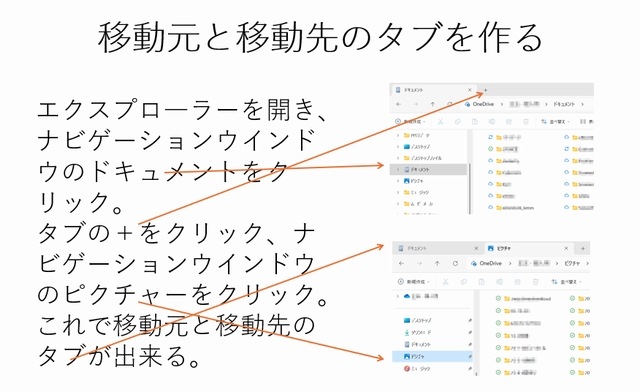Select デスクトップ in single-tab Explorer navigation pane

click(417, 147)
